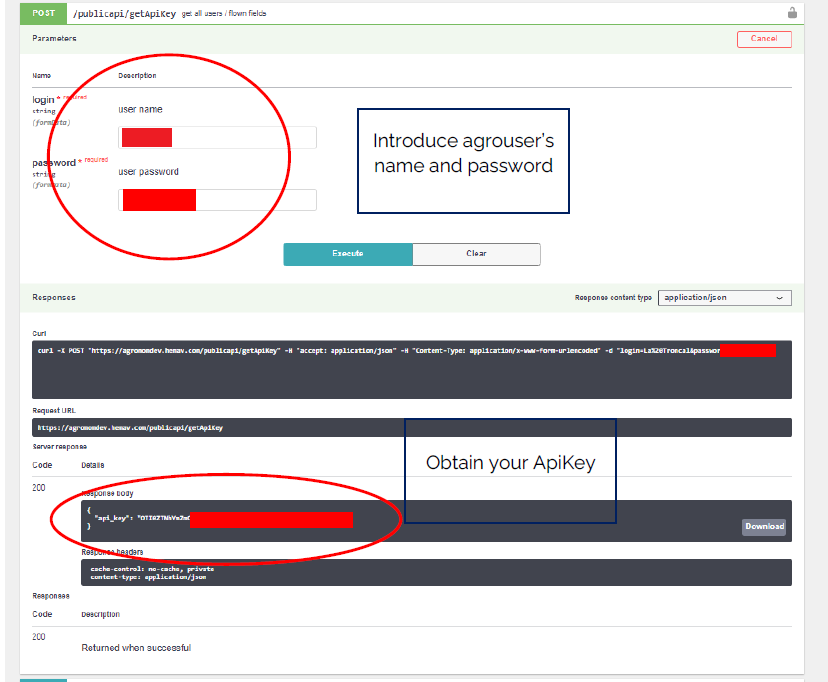
Task: Click the green POST method badge
Action: pos(43,13)
